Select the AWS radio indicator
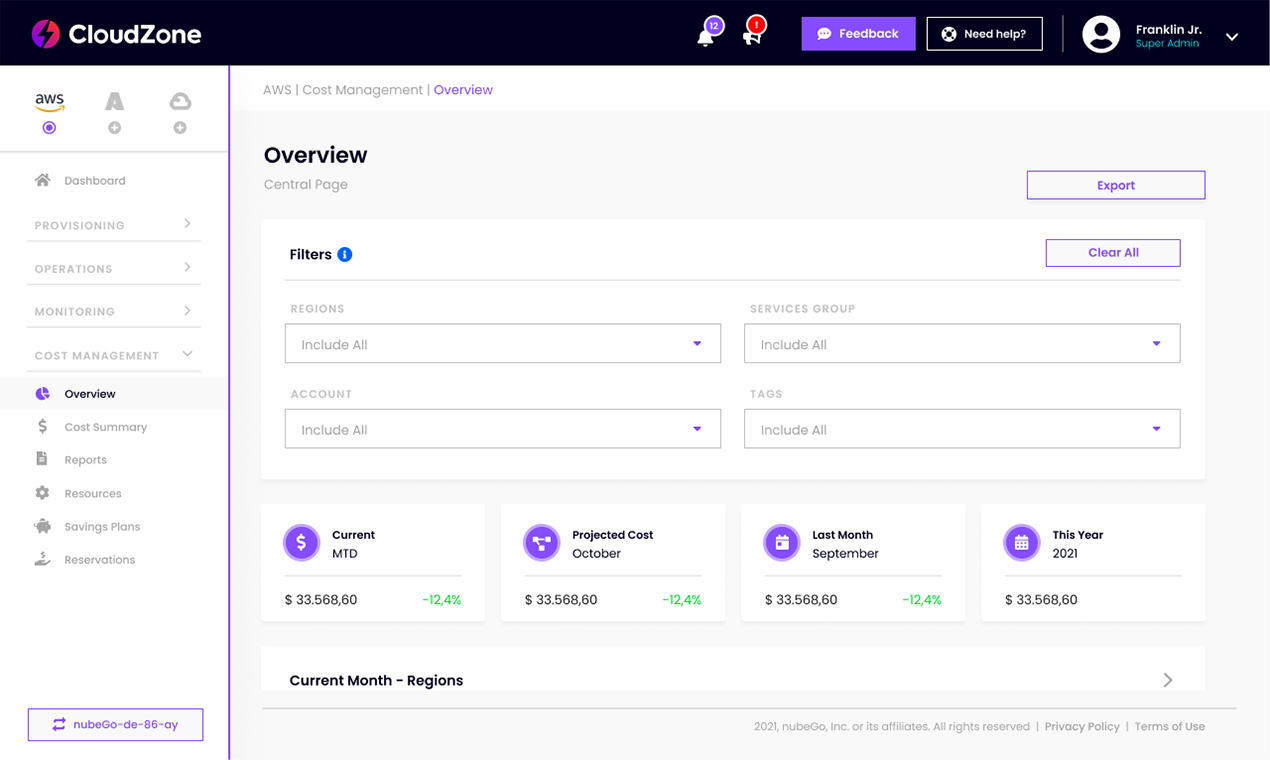The image size is (1270, 760). [49, 128]
